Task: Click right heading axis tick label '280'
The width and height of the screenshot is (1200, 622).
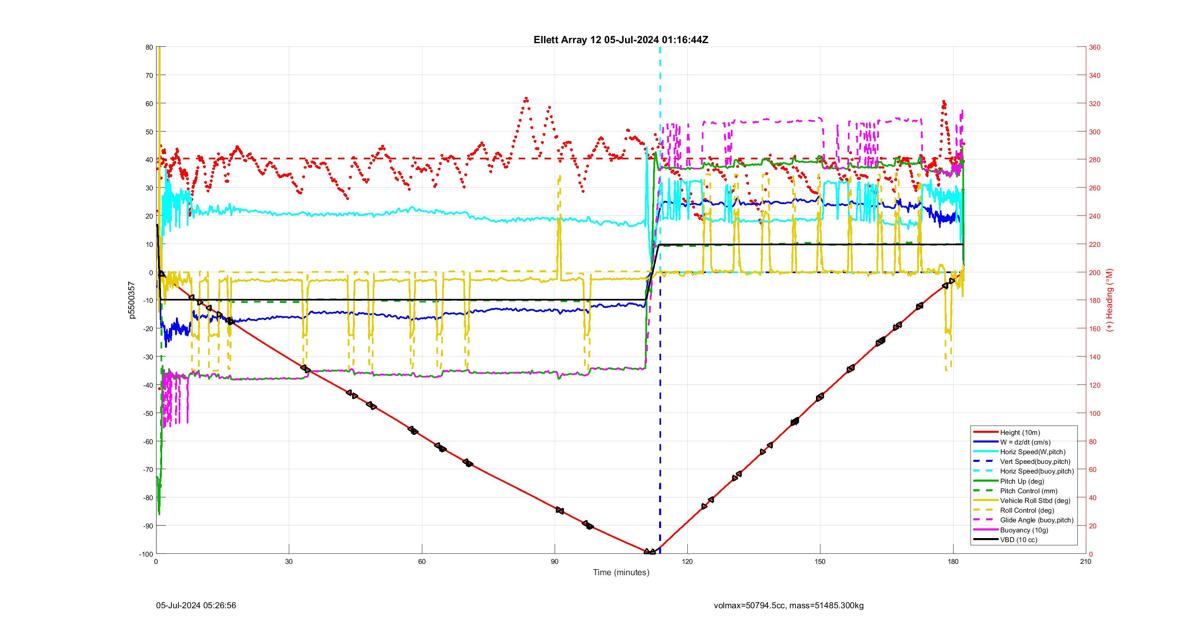Action: [x=1095, y=160]
